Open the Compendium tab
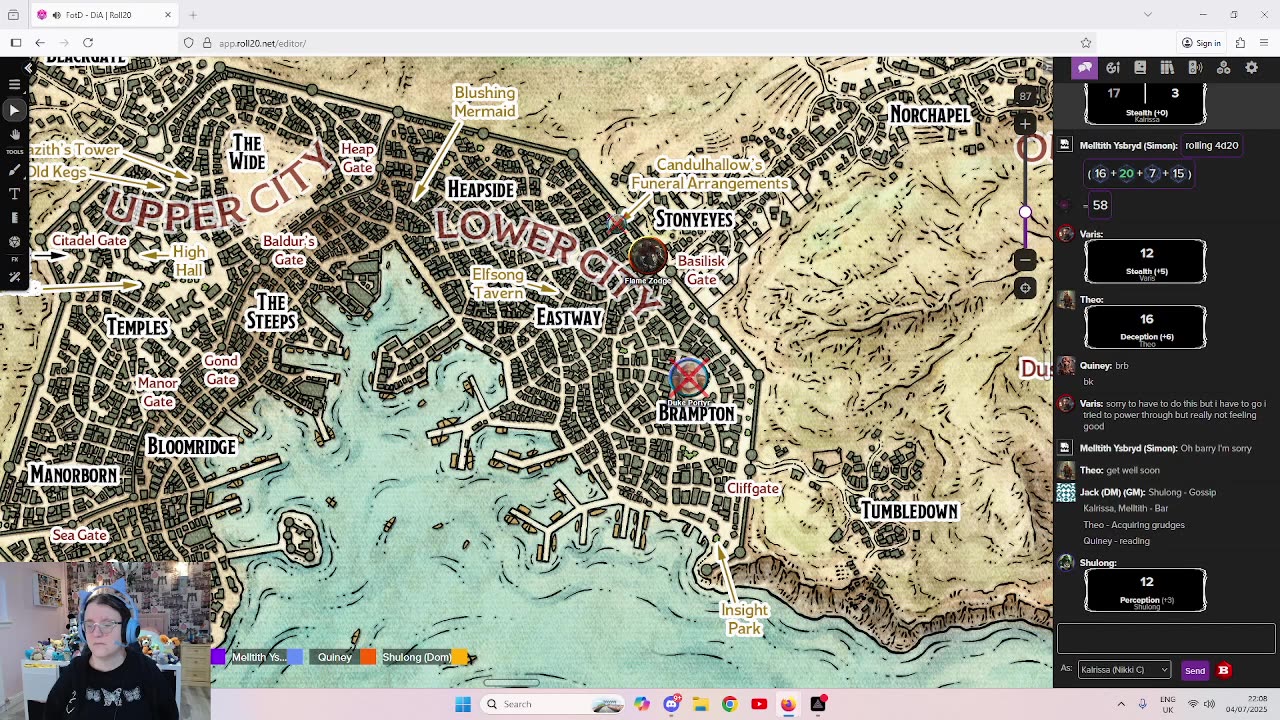Viewport: 1280px width, 720px height. [1167, 67]
